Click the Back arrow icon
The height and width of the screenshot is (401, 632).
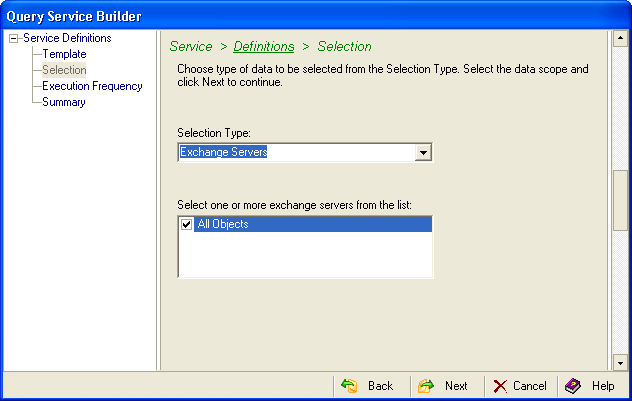(349, 386)
